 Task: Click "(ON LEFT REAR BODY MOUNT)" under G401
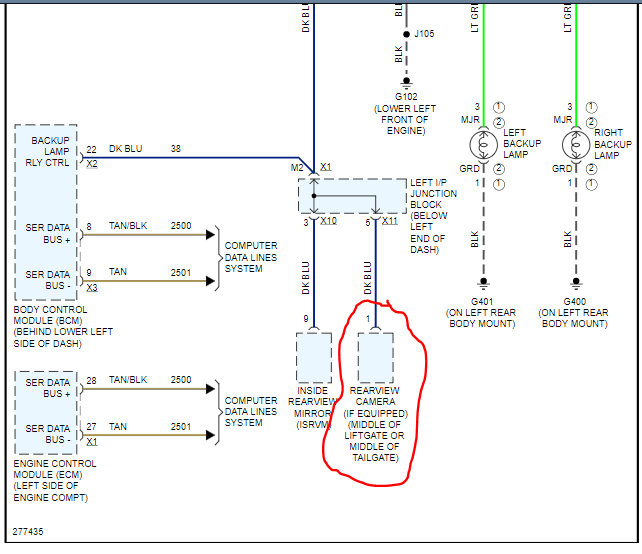tap(481, 318)
